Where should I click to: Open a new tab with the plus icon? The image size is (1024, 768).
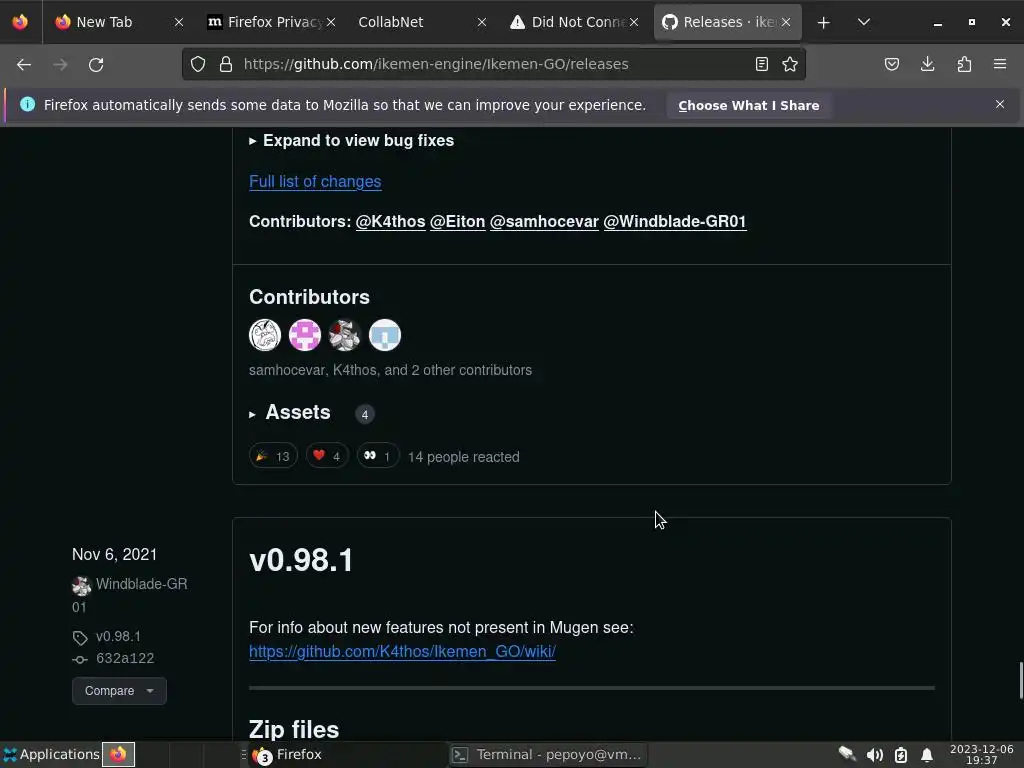pyautogui.click(x=824, y=22)
